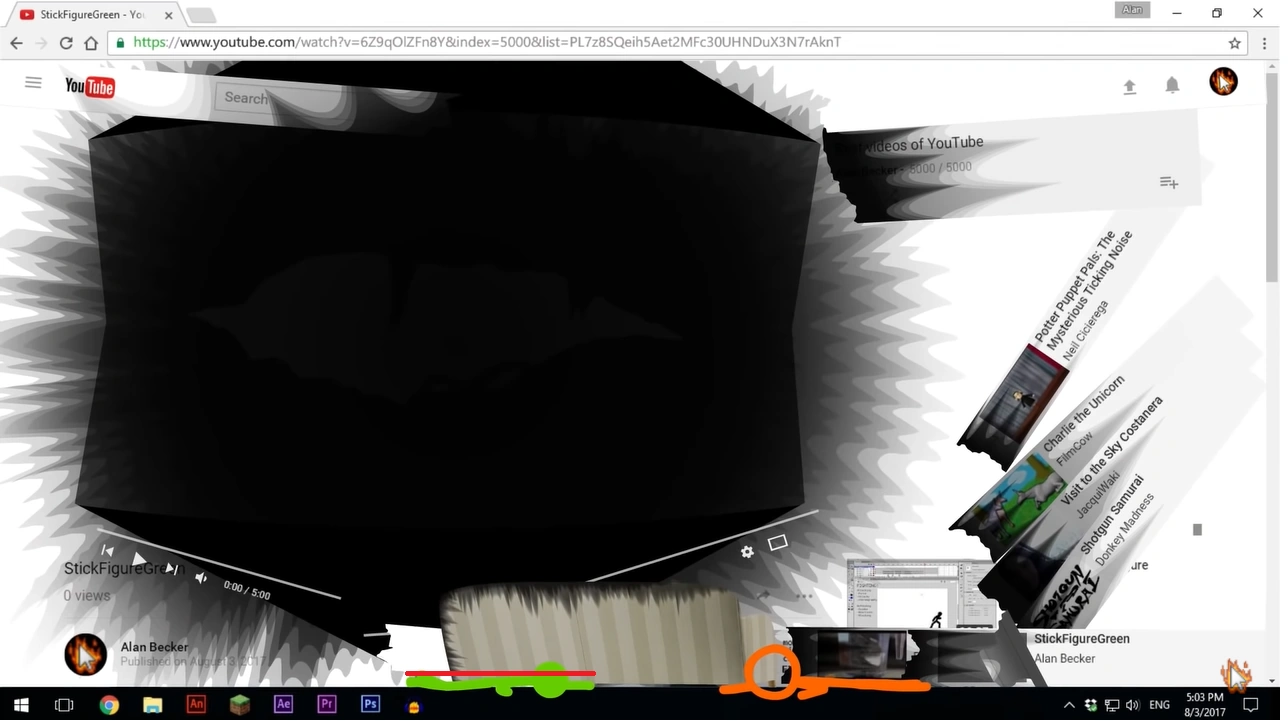Go back in the browser

16,43
